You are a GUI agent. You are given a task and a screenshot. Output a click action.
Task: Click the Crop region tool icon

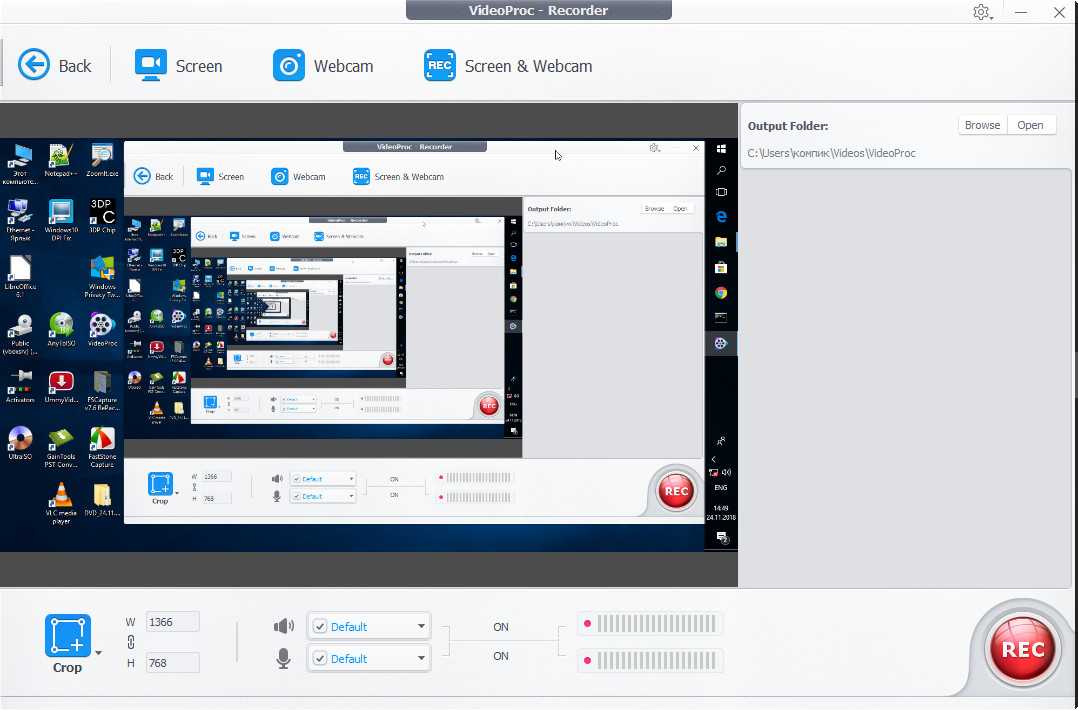coord(67,636)
